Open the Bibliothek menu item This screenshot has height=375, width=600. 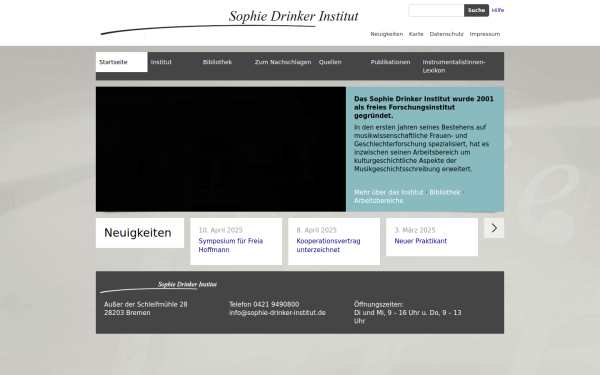coord(217,62)
